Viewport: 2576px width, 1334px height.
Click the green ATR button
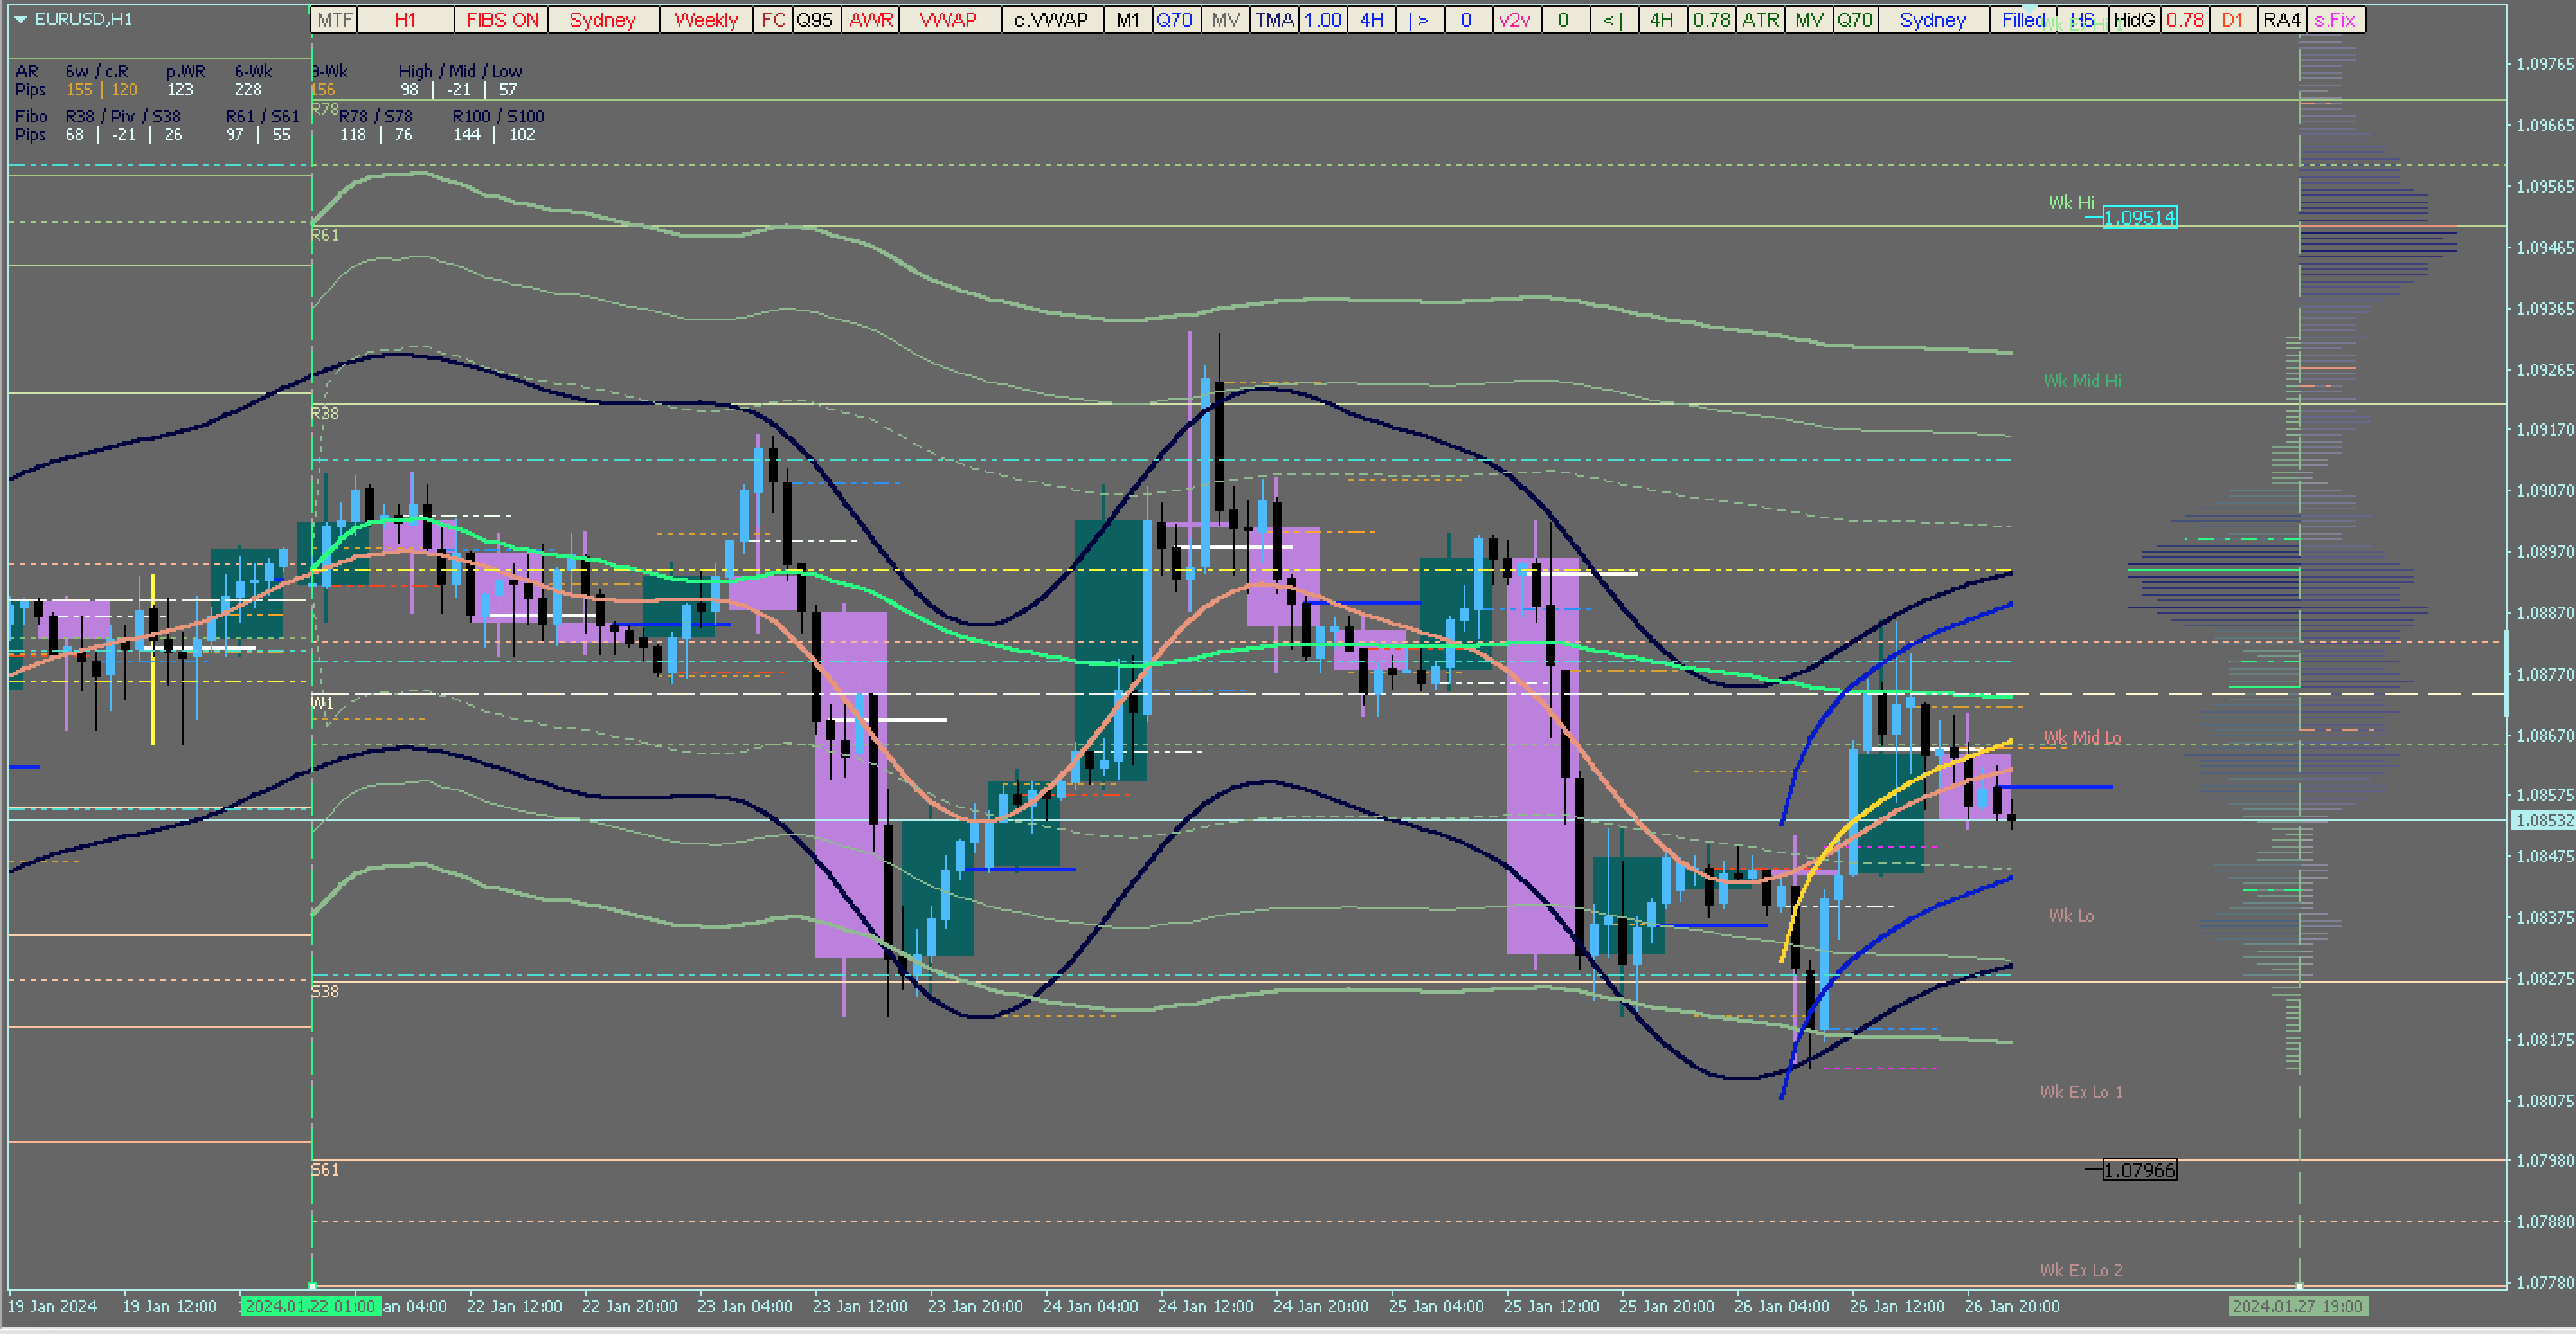click(1760, 20)
